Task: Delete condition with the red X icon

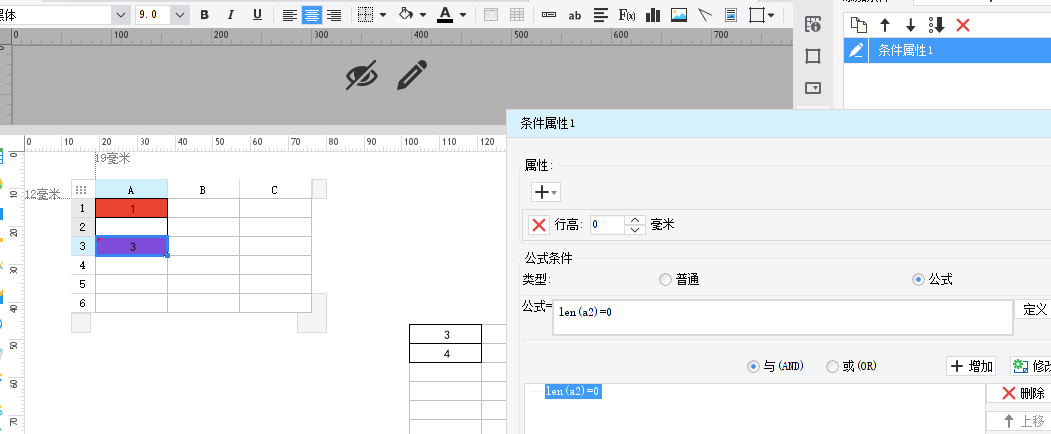Action: (x=963, y=24)
